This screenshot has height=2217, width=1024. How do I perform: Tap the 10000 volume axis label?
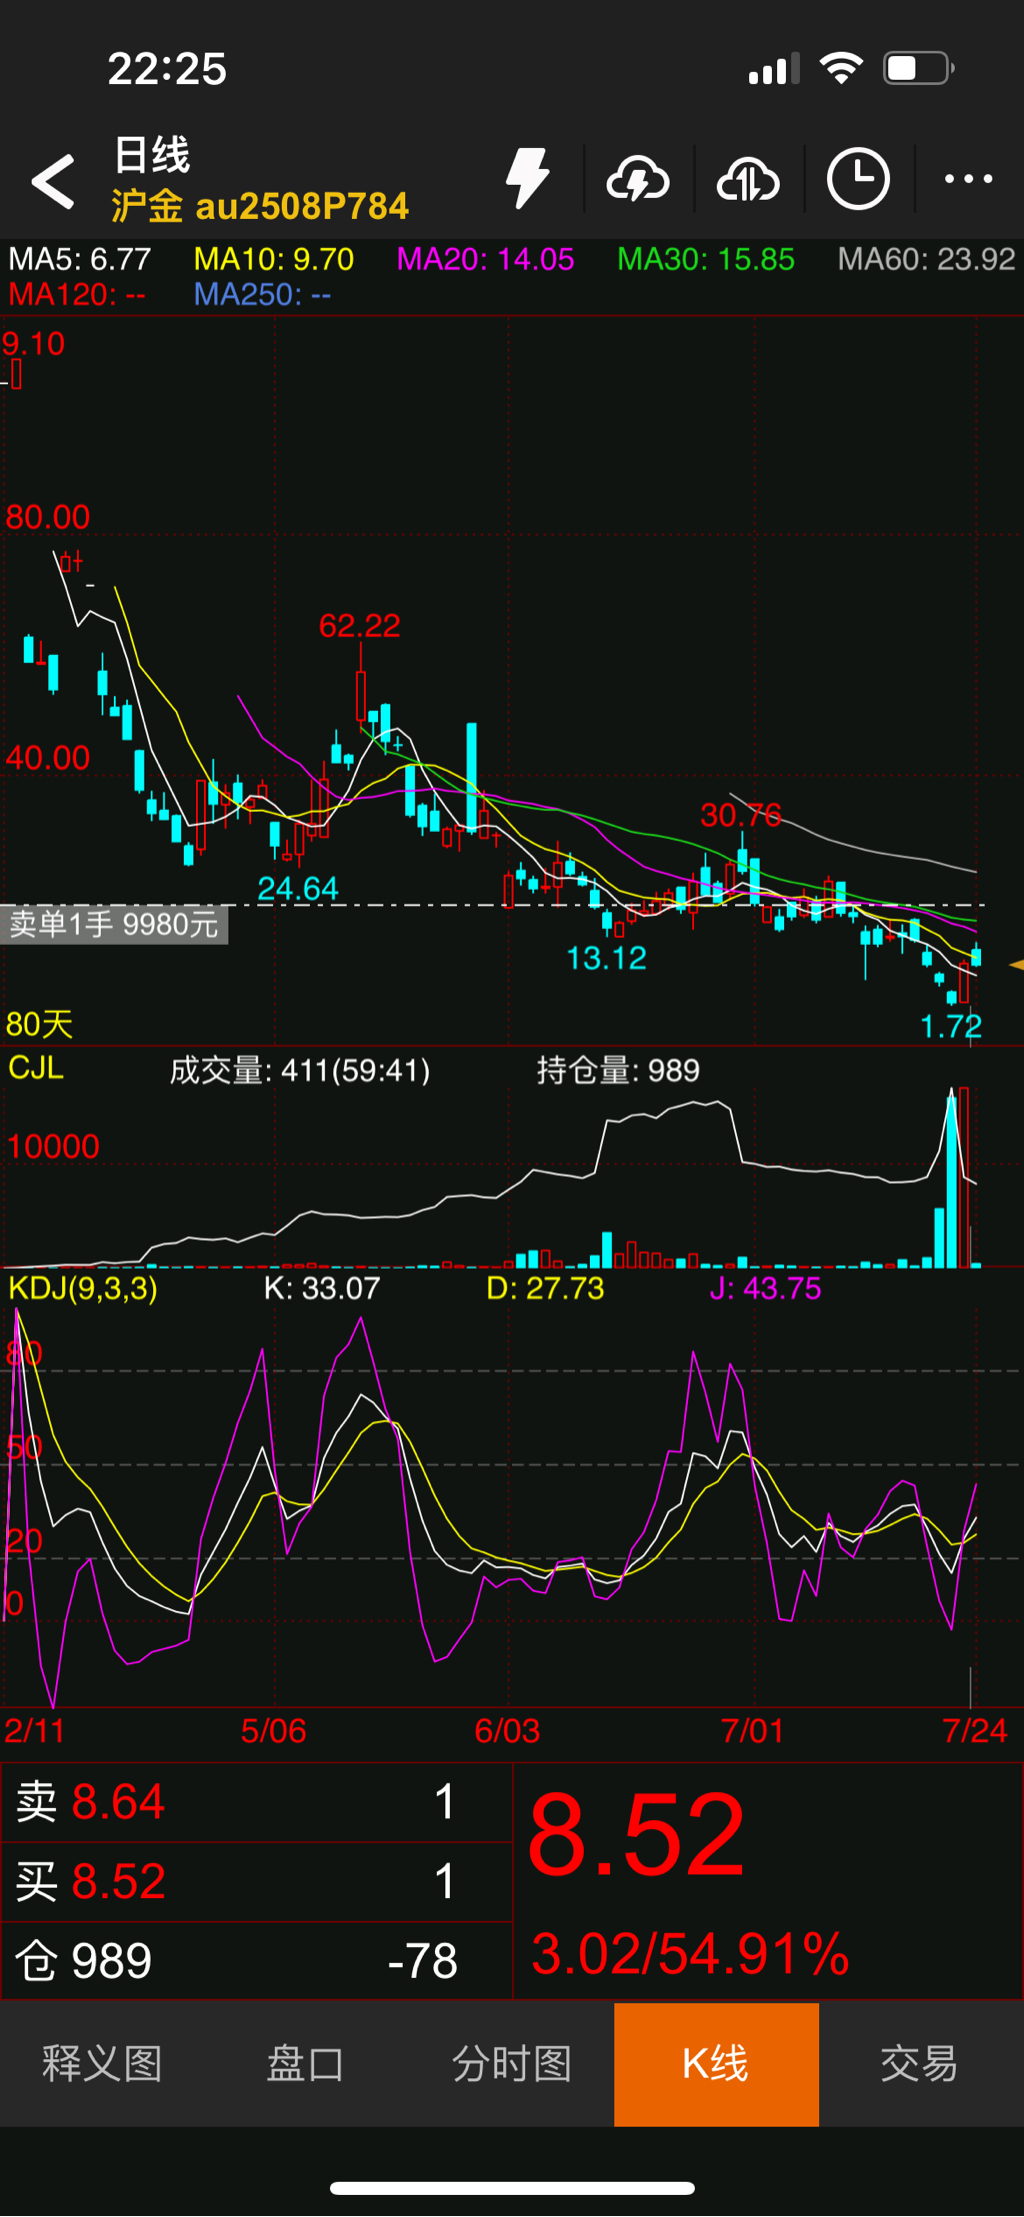pos(53,1146)
